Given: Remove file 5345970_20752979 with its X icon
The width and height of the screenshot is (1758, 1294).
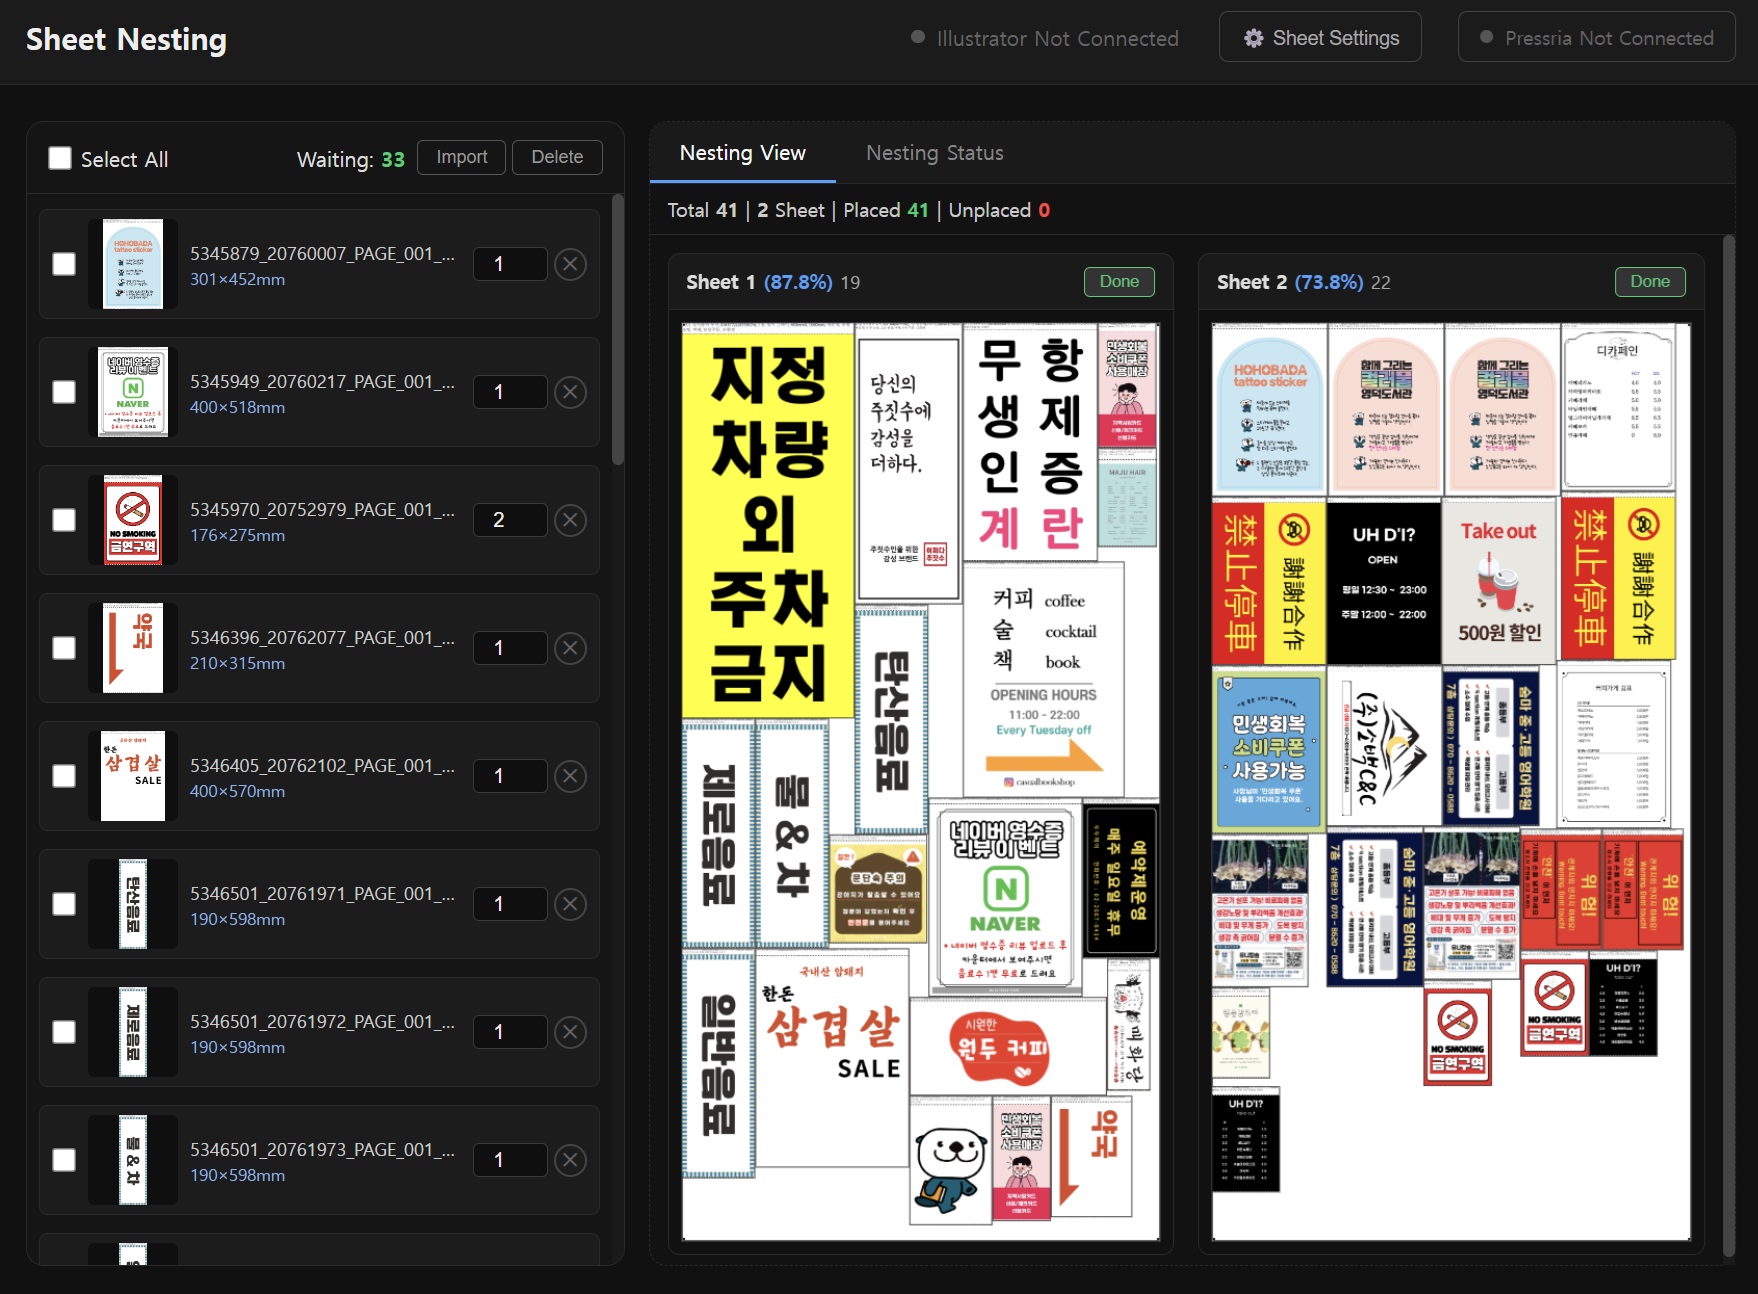Looking at the screenshot, I should [x=570, y=520].
